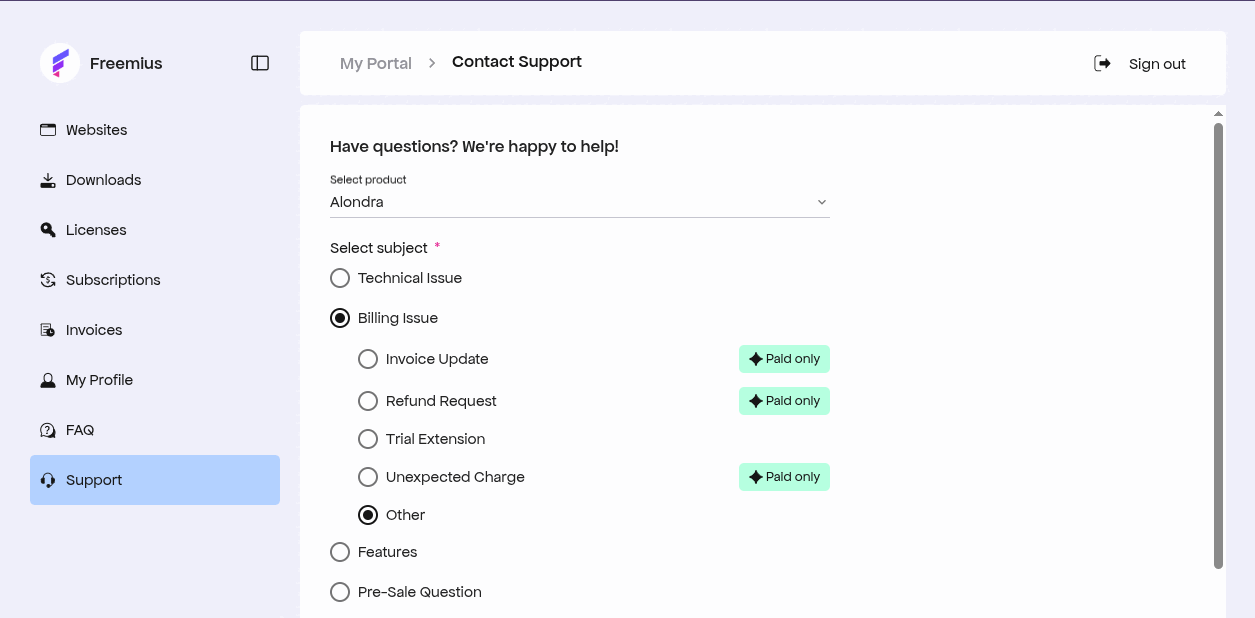Click the Refund Request Paid only badge
The width and height of the screenshot is (1255, 618).
(784, 401)
